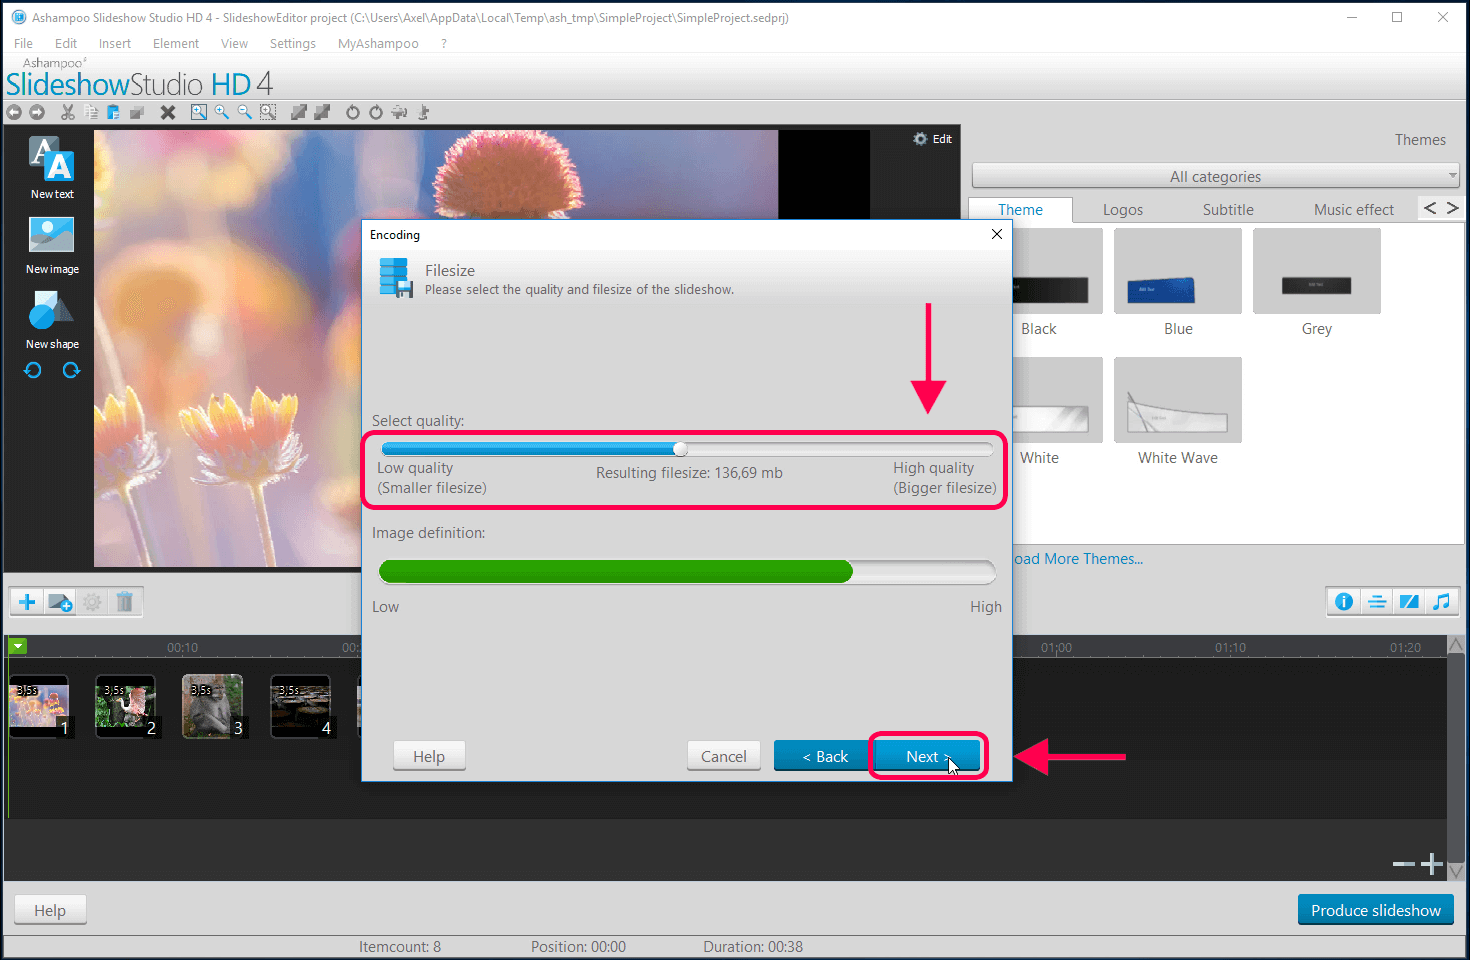The width and height of the screenshot is (1470, 960).
Task: Click the redo forward-arrow toolbar icon
Action: click(37, 112)
